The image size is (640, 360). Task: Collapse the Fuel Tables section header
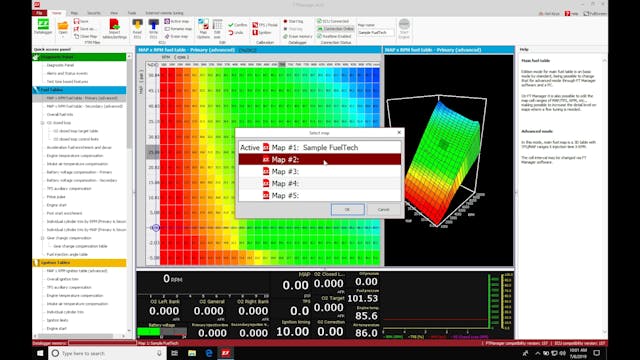79,90
